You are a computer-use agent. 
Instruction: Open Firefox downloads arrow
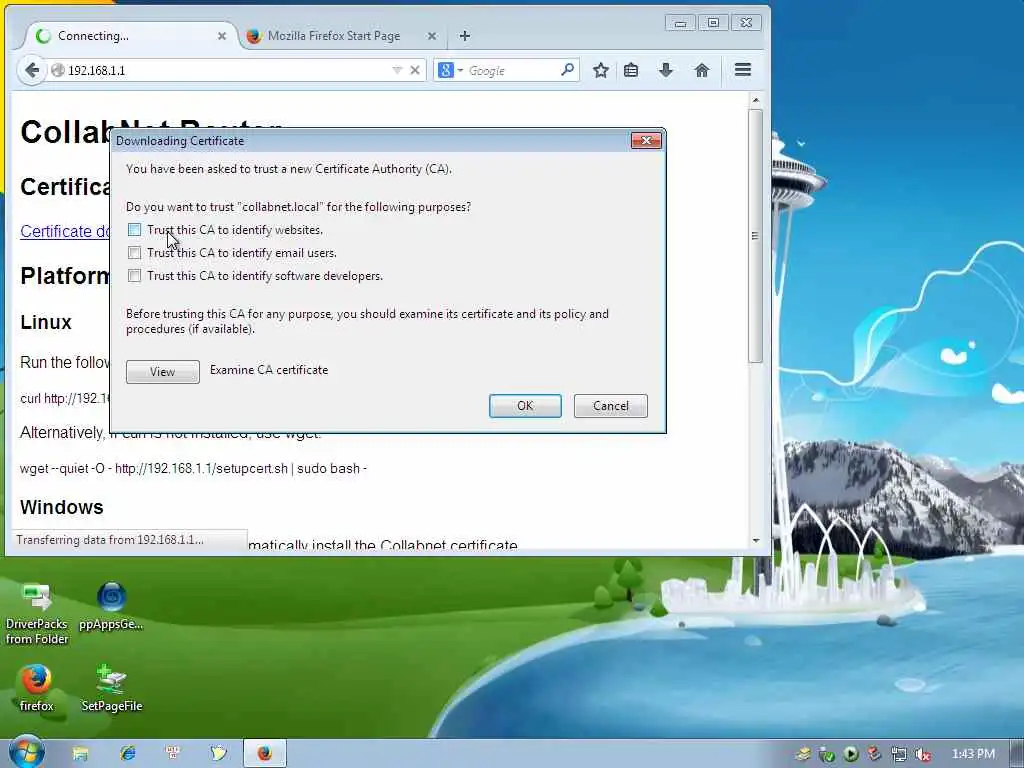tap(665, 70)
